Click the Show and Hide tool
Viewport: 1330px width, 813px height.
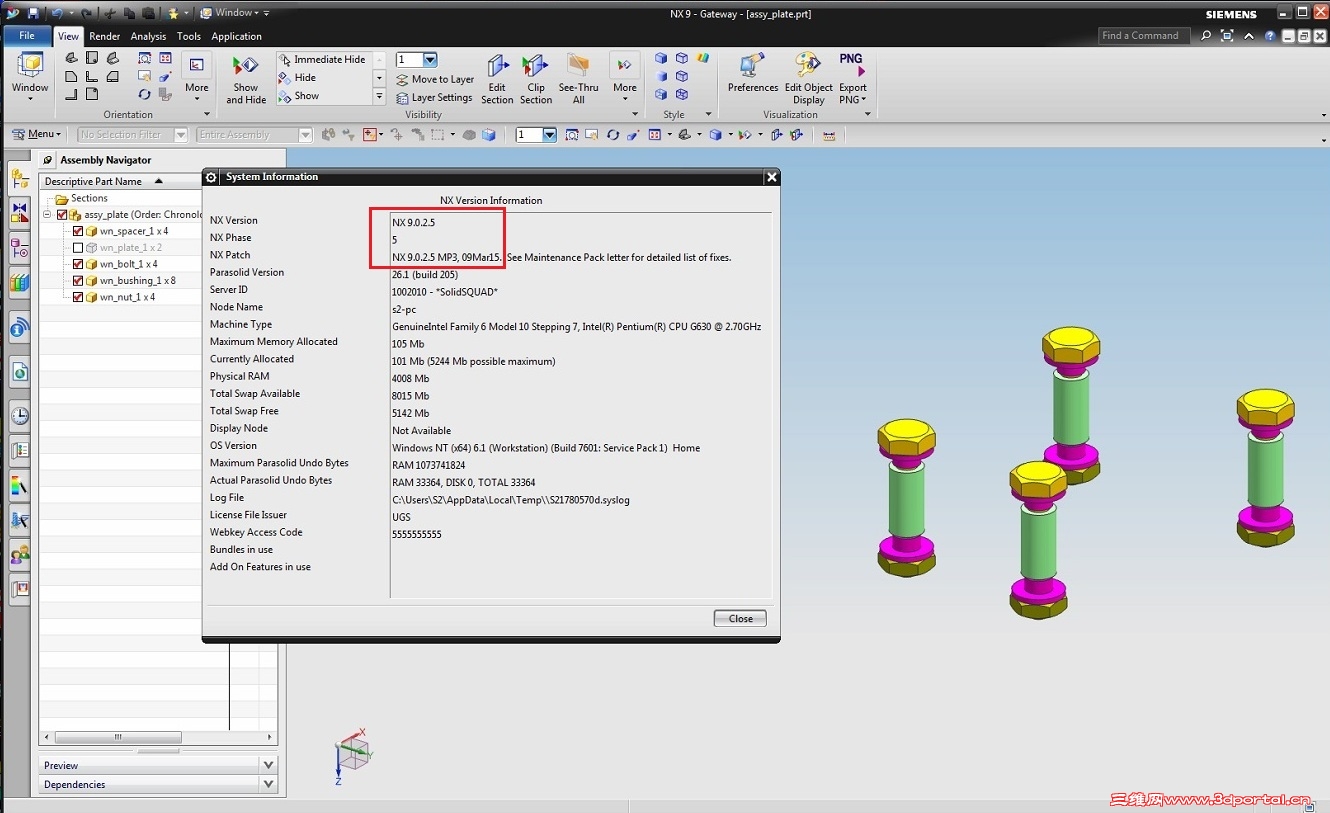click(246, 79)
